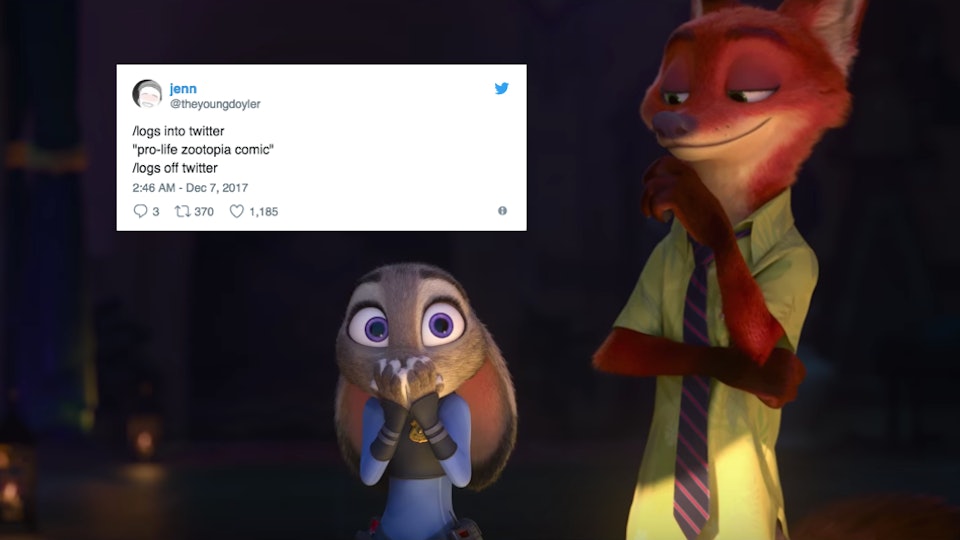The width and height of the screenshot is (960, 540).
Task: Click the tweet line "/logs off twitter"
Action: point(174,168)
